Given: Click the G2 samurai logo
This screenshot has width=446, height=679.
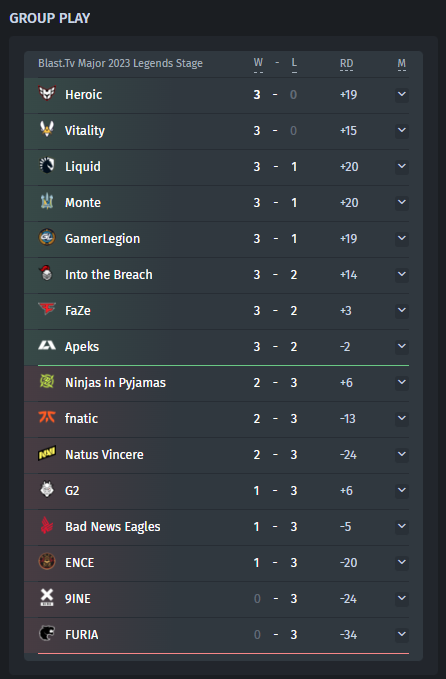Looking at the screenshot, I should point(47,489).
